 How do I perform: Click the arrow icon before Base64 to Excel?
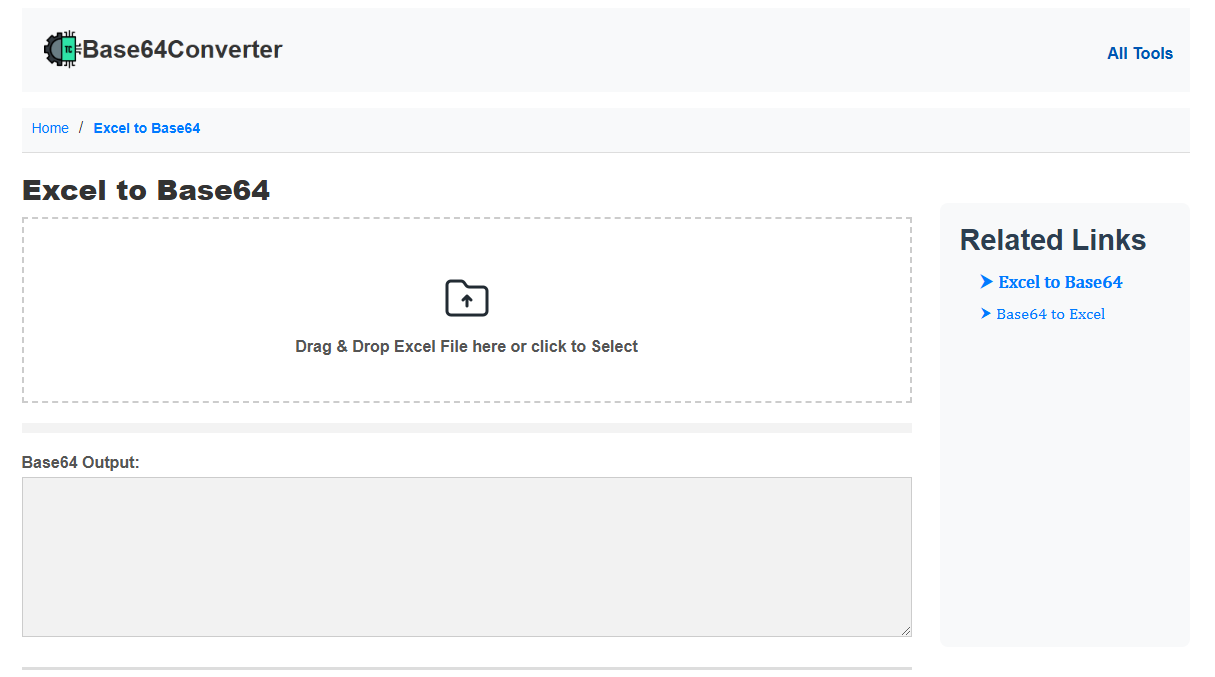(x=986, y=314)
